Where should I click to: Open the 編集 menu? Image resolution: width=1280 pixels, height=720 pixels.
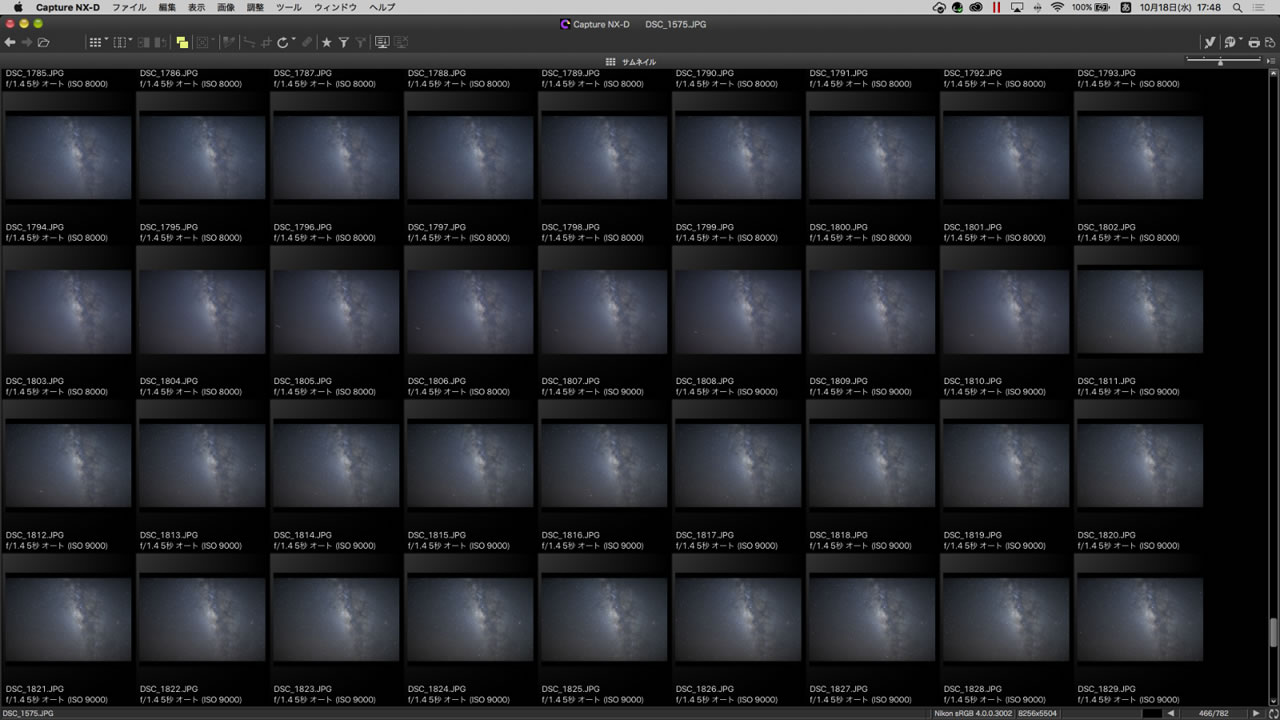pos(167,7)
